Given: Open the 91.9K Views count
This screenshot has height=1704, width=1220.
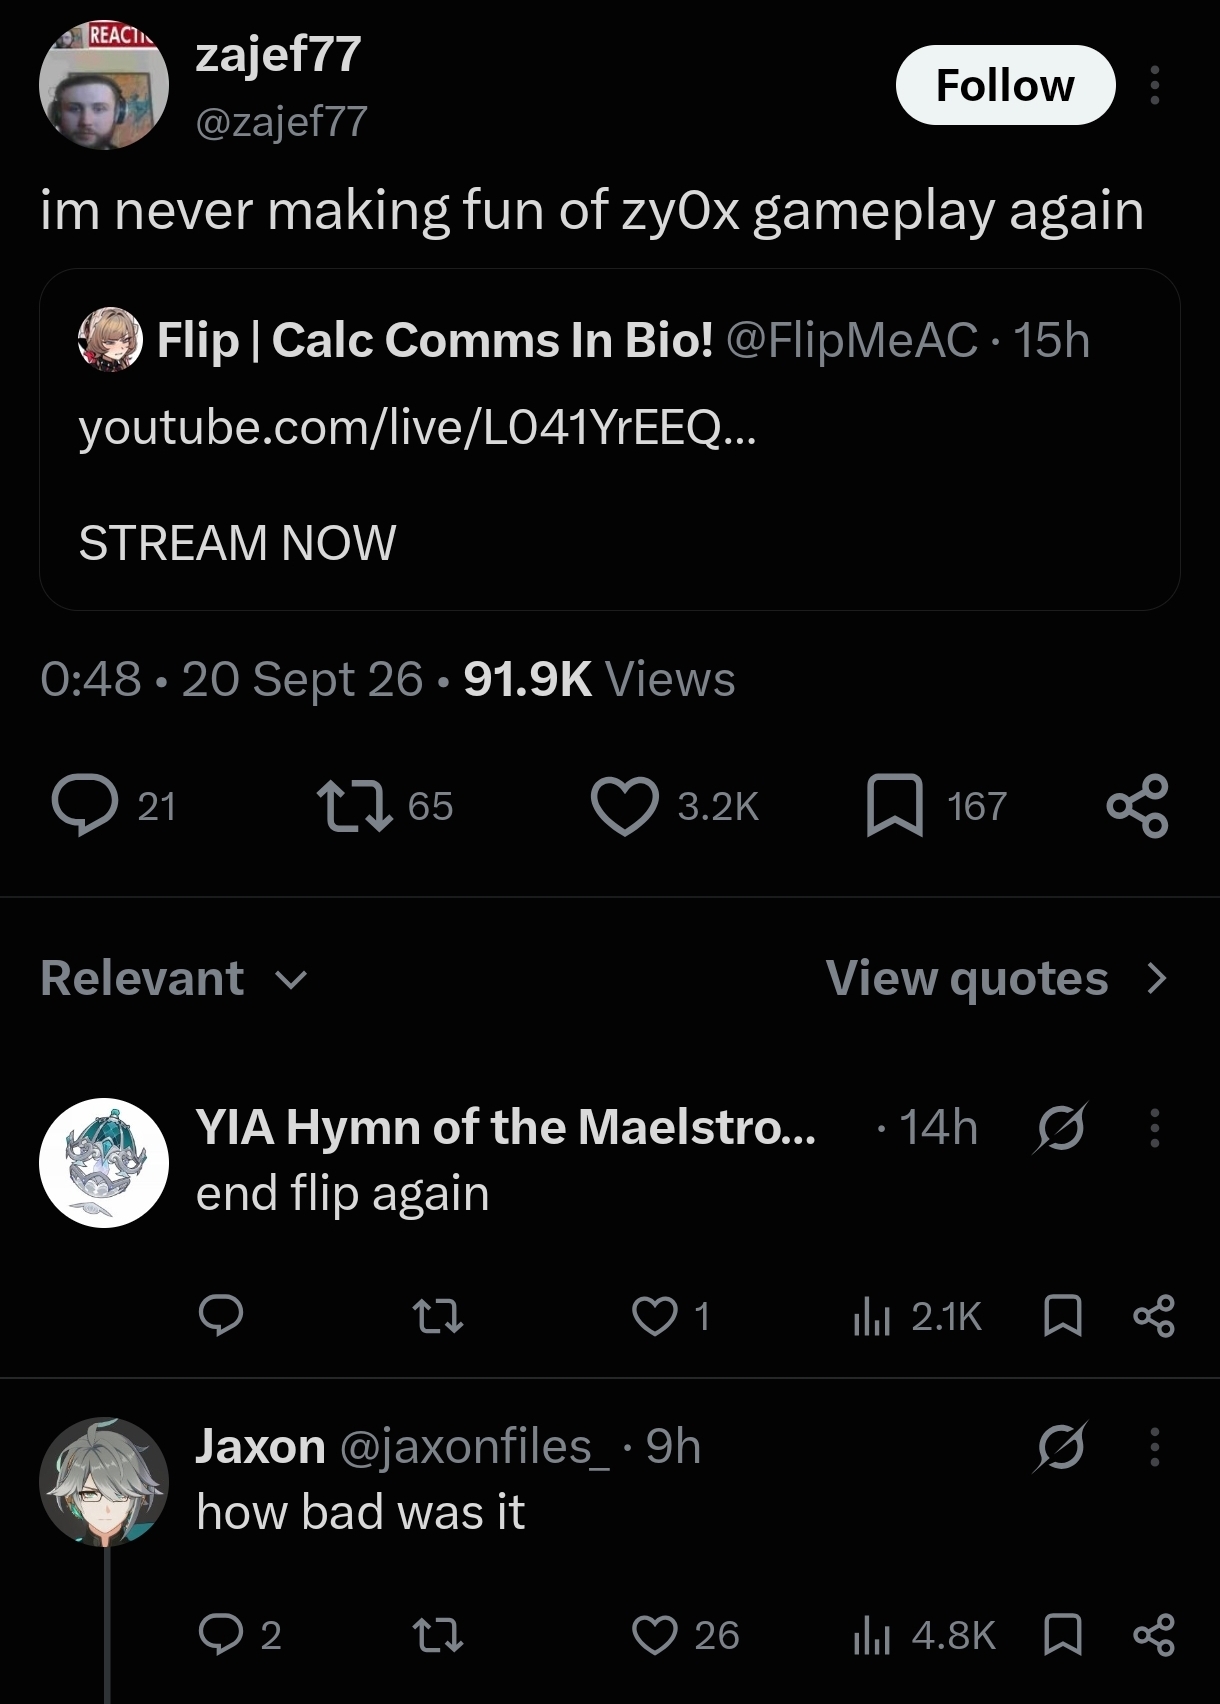Looking at the screenshot, I should (x=599, y=679).
